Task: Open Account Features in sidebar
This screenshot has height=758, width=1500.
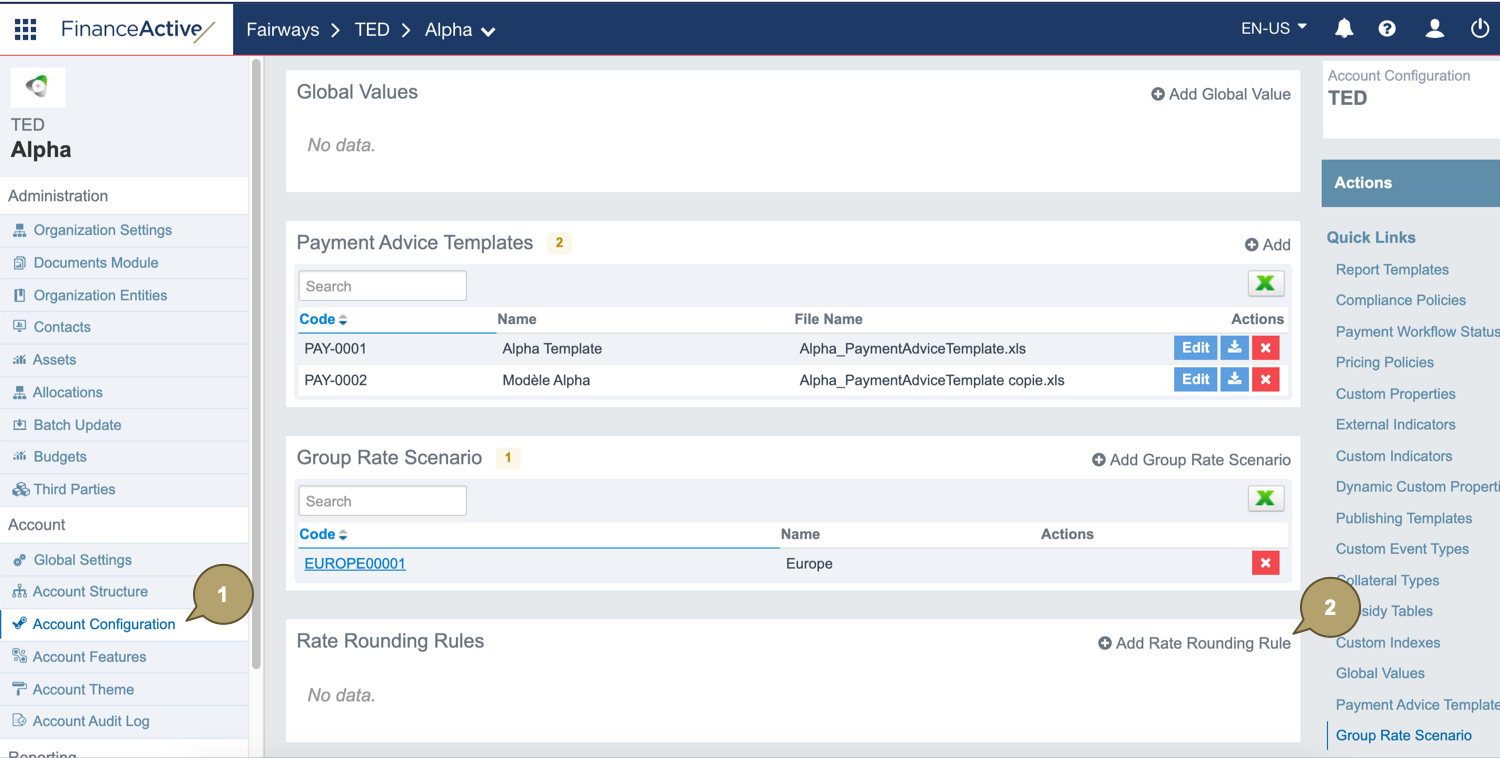Action: pos(89,657)
